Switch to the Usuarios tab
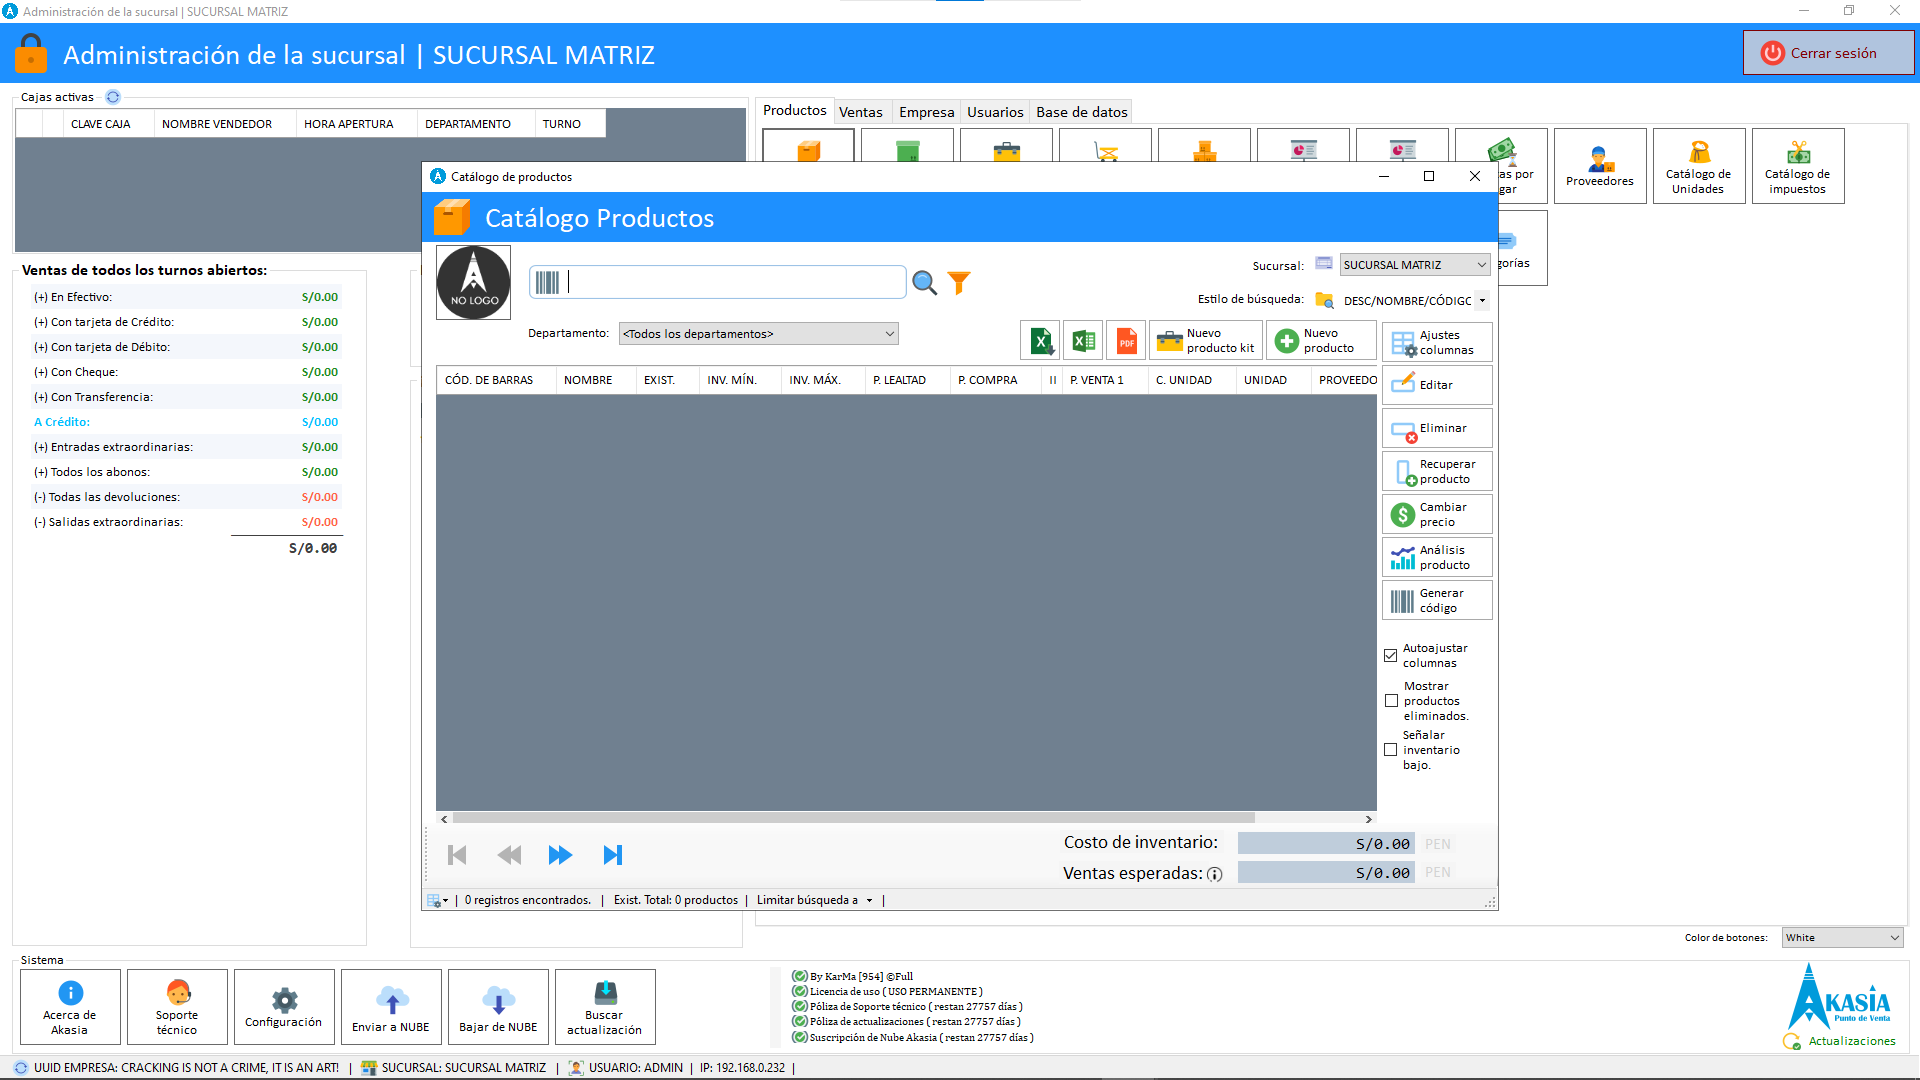1920x1080 pixels. [995, 112]
